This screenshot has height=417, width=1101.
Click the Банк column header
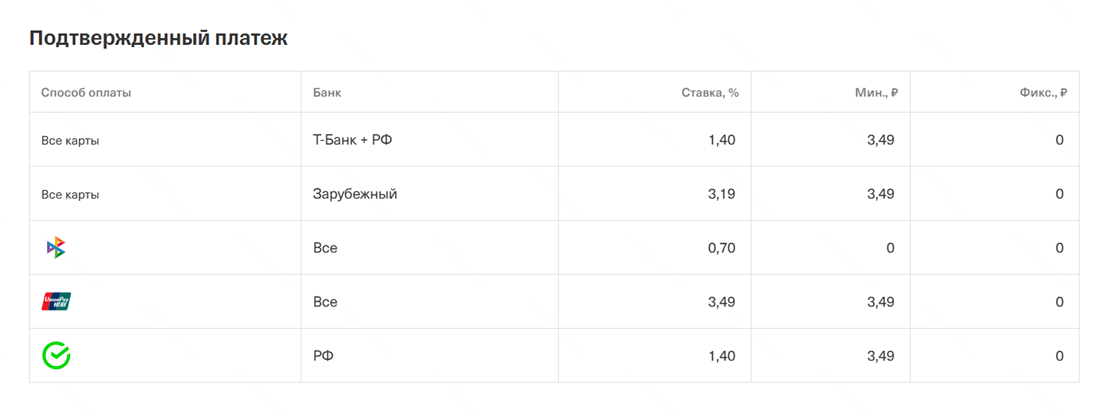[x=327, y=93]
